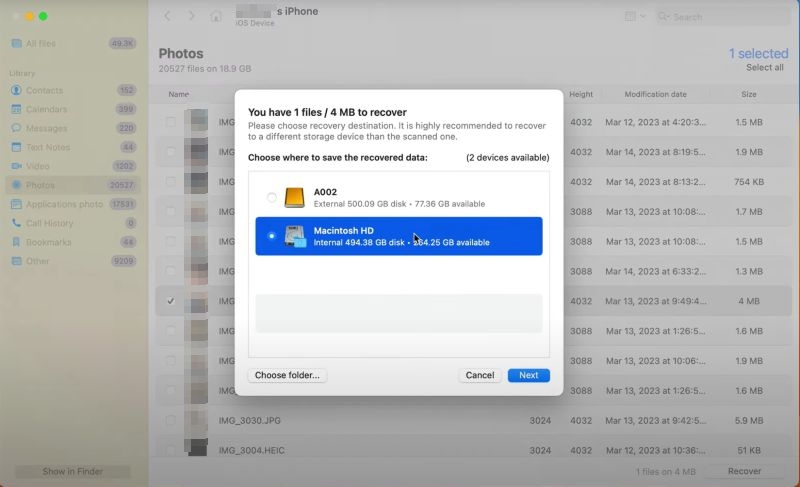Click the Choose folder... button

coord(287,375)
